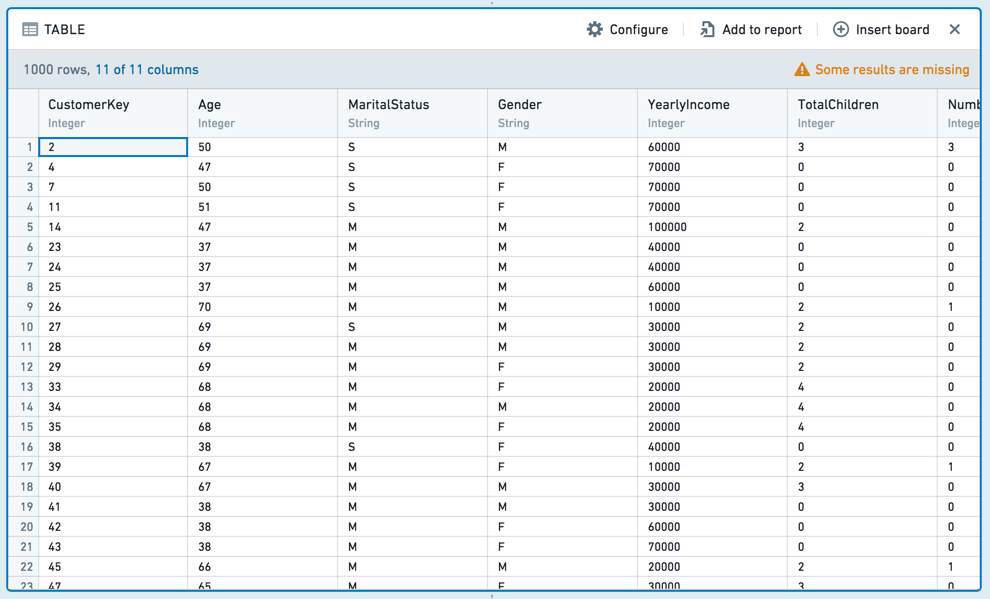
Task: Click YearlyIncome cell 10000 in row 17
Action: (712, 467)
